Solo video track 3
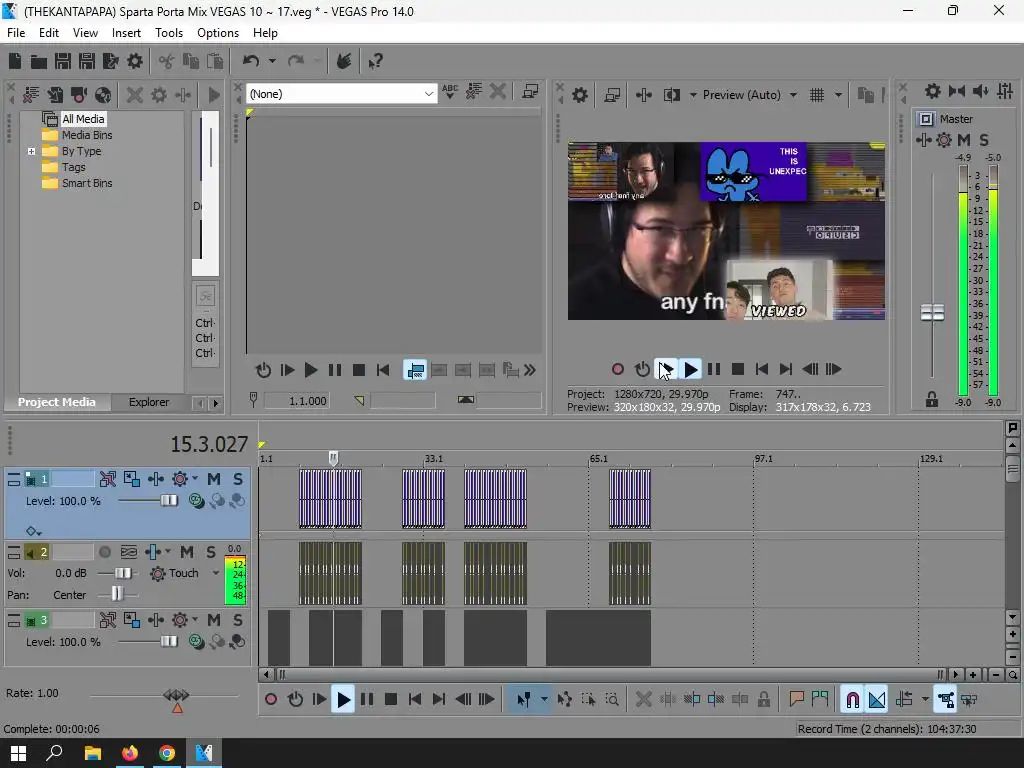 click(238, 620)
